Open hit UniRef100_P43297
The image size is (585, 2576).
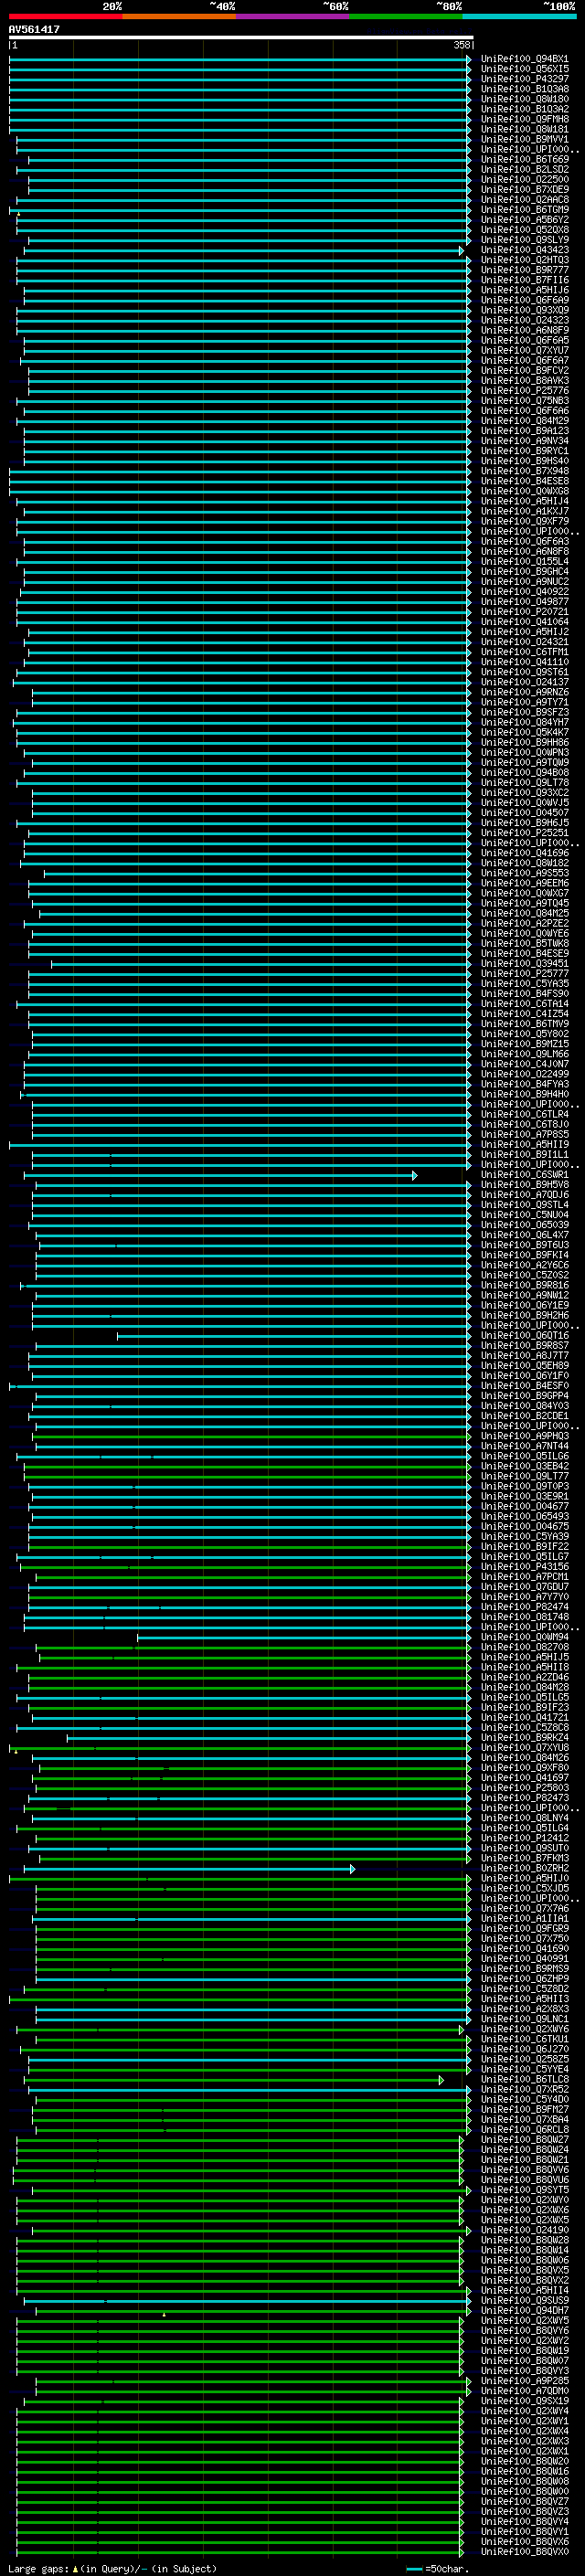tap(524, 79)
